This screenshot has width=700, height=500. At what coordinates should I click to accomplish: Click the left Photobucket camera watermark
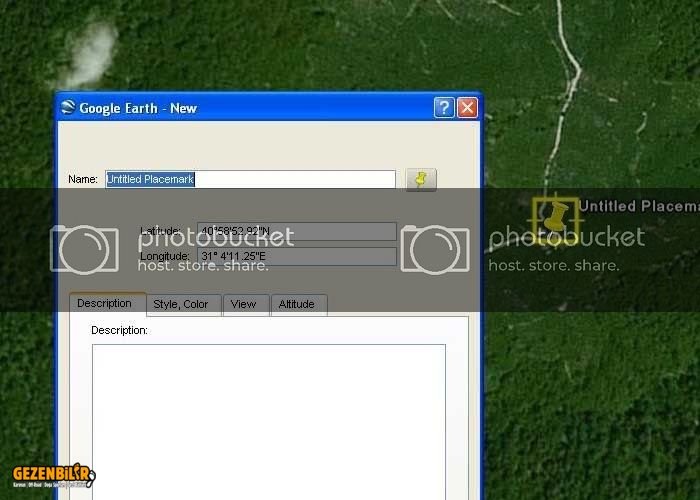(x=84, y=249)
